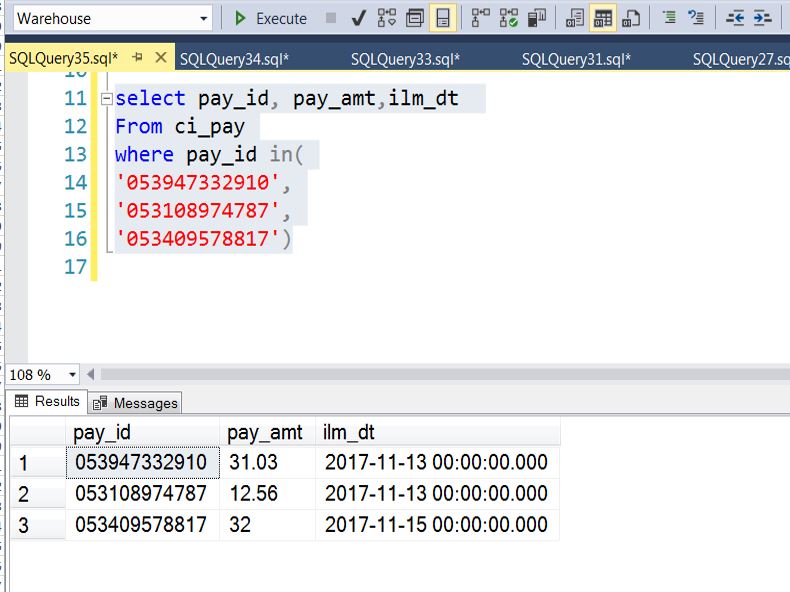Screen dimensions: 790x592
Task: Click the Execute query button
Action: click(x=270, y=18)
